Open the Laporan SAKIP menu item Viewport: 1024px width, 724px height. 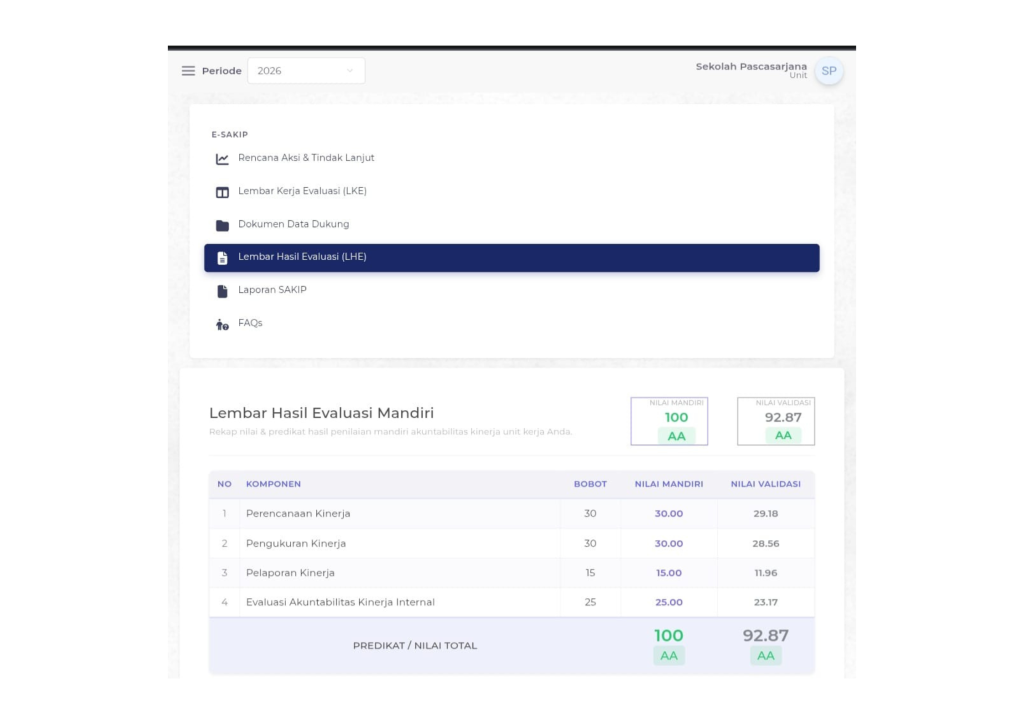(272, 290)
